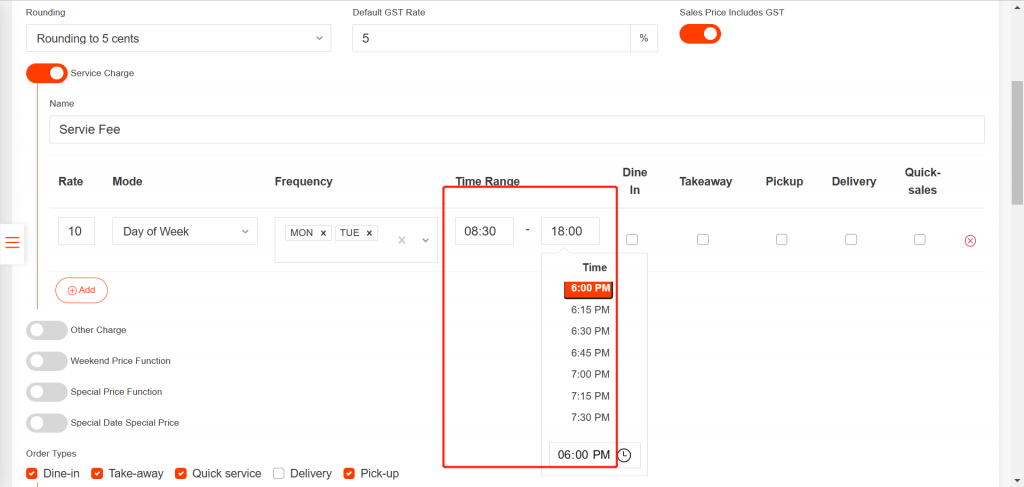Click the page vertical scrollbar

coord(1017,140)
